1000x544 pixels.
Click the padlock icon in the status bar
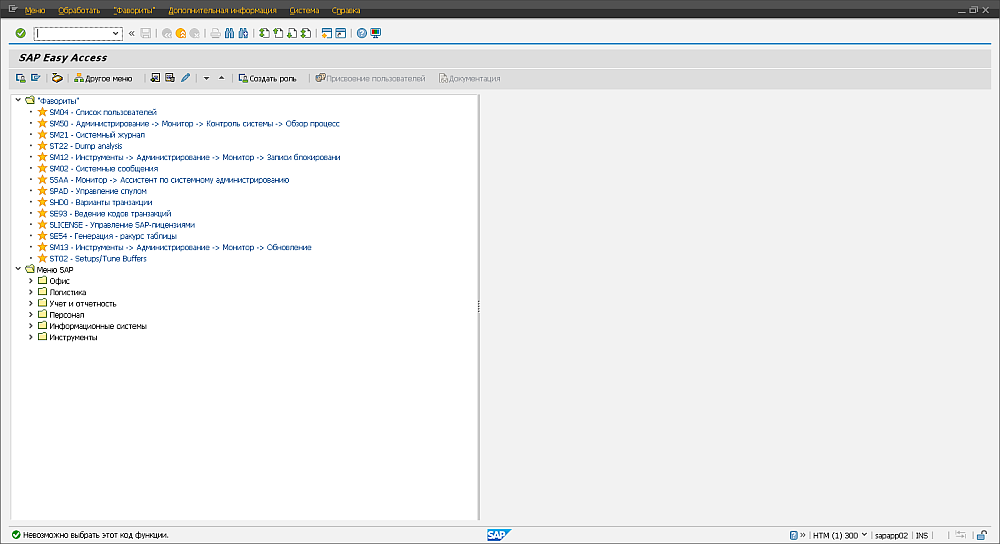(x=982, y=535)
